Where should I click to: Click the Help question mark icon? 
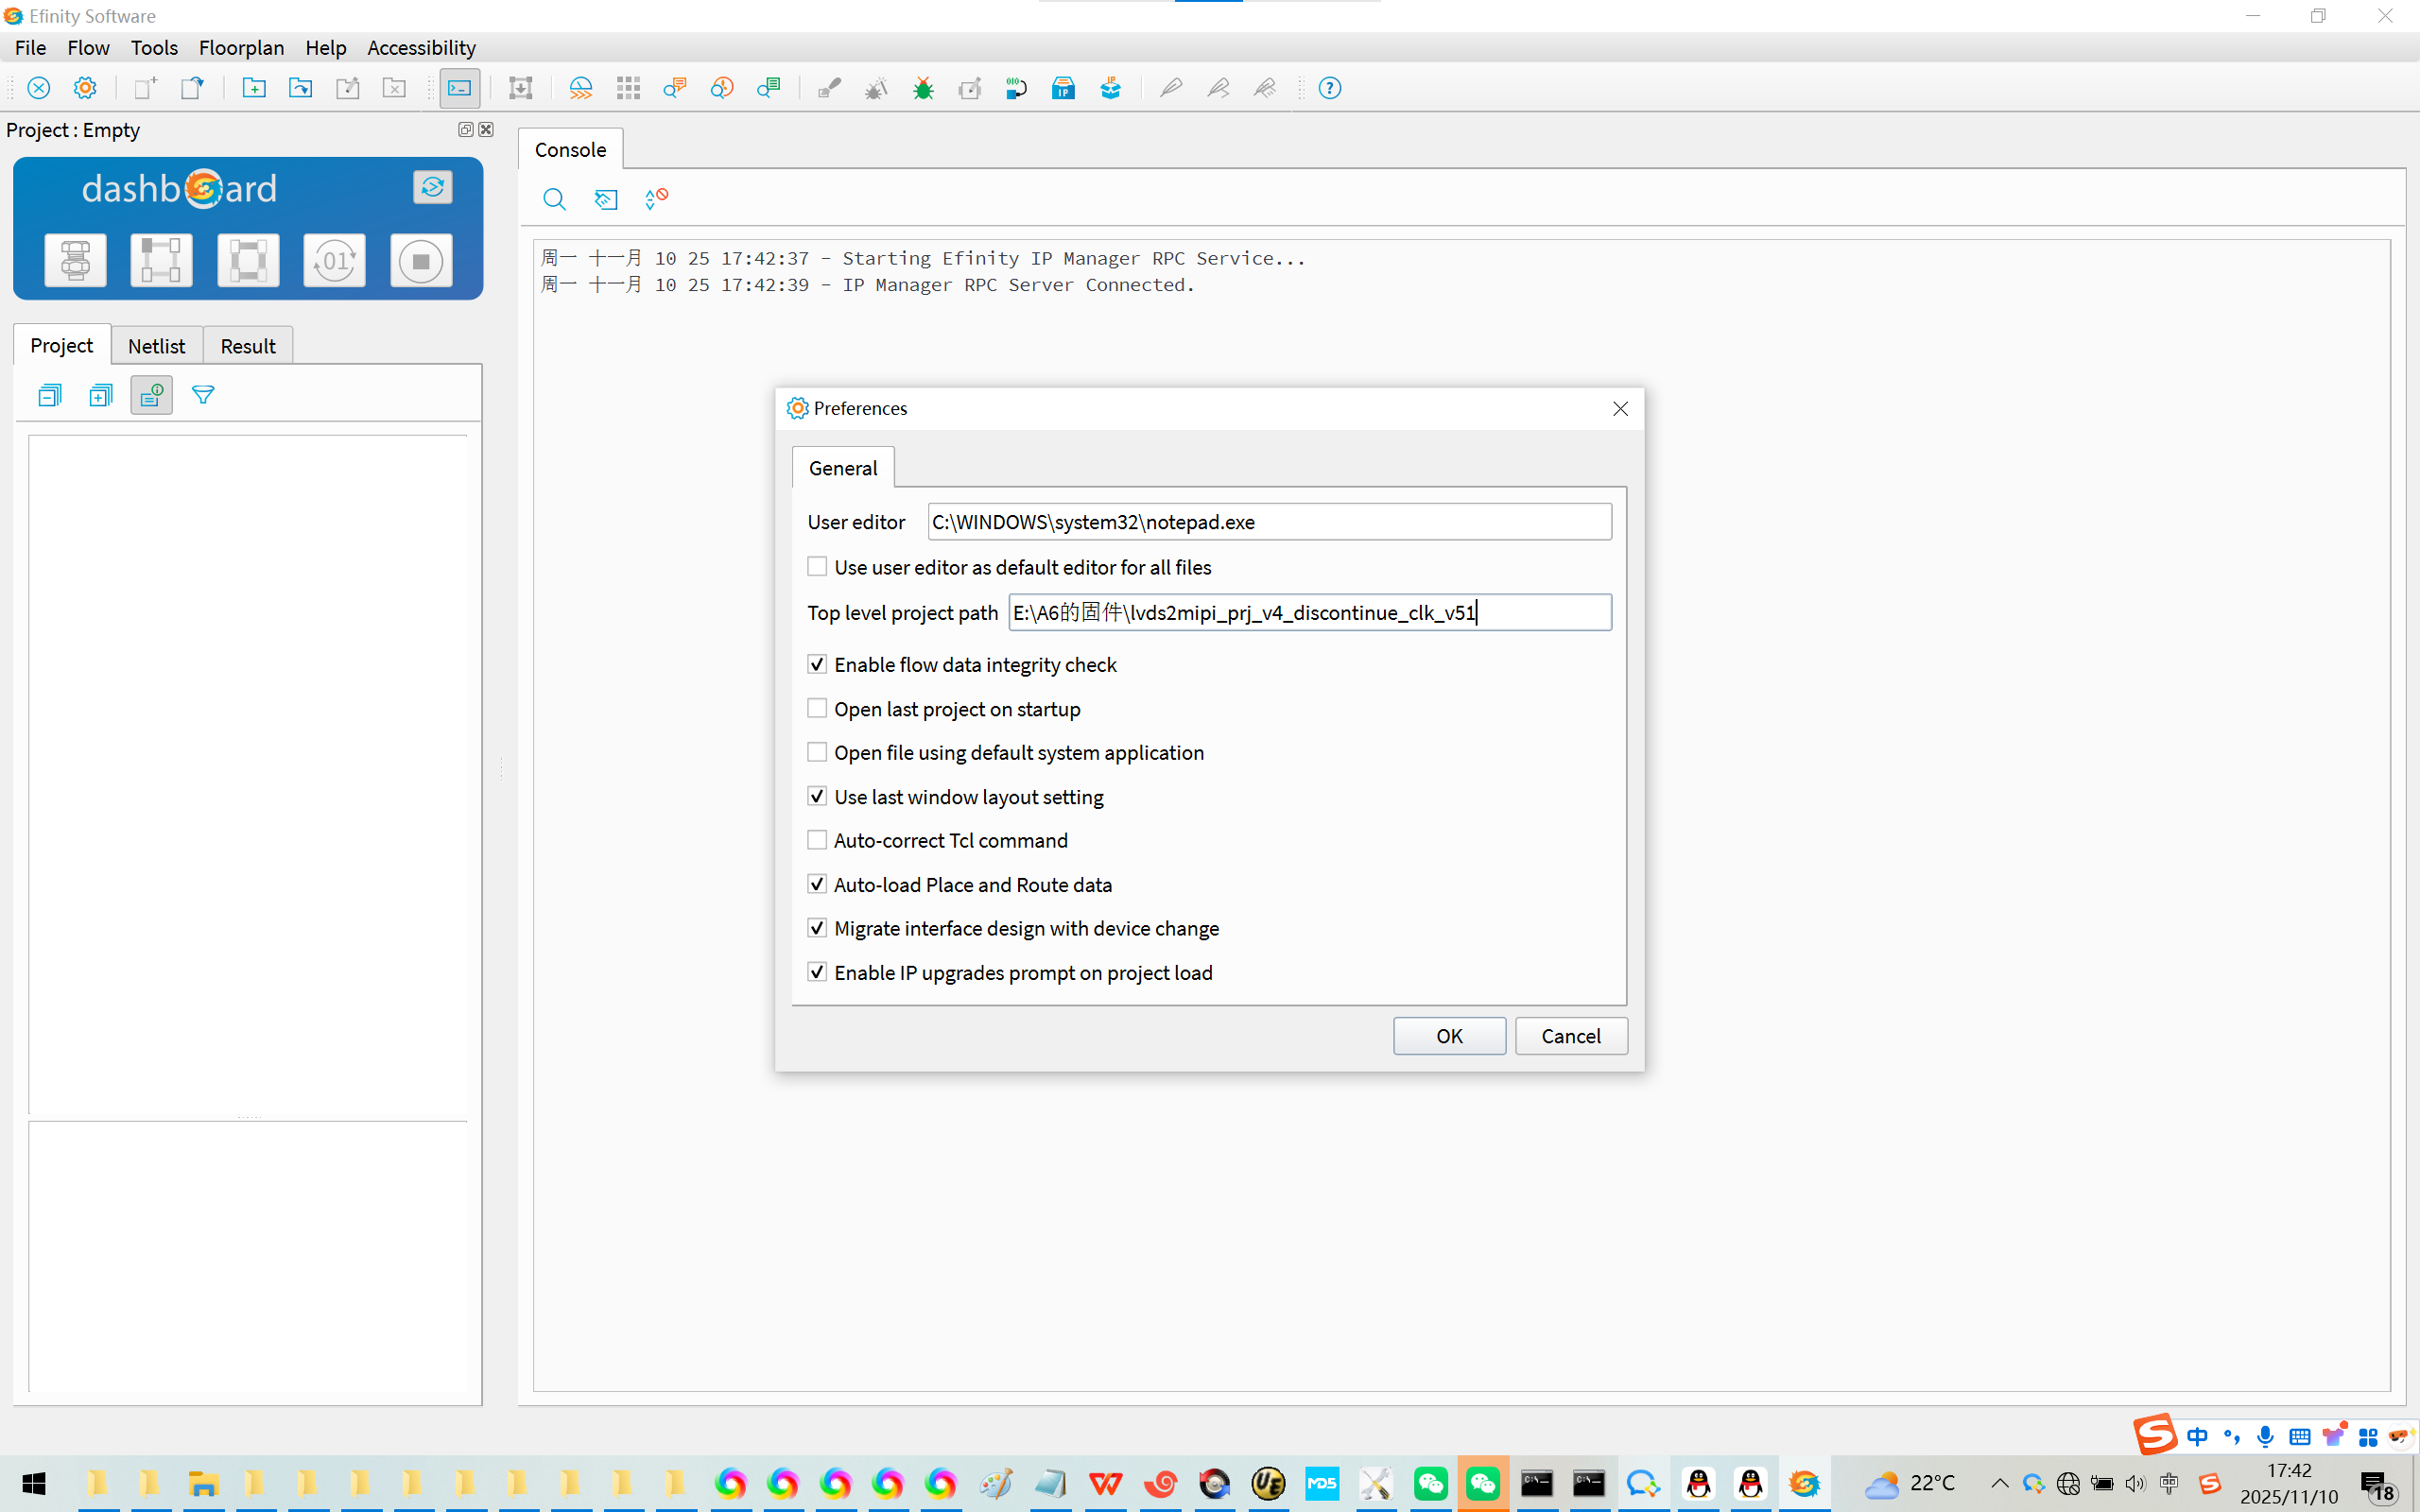[1329, 89]
